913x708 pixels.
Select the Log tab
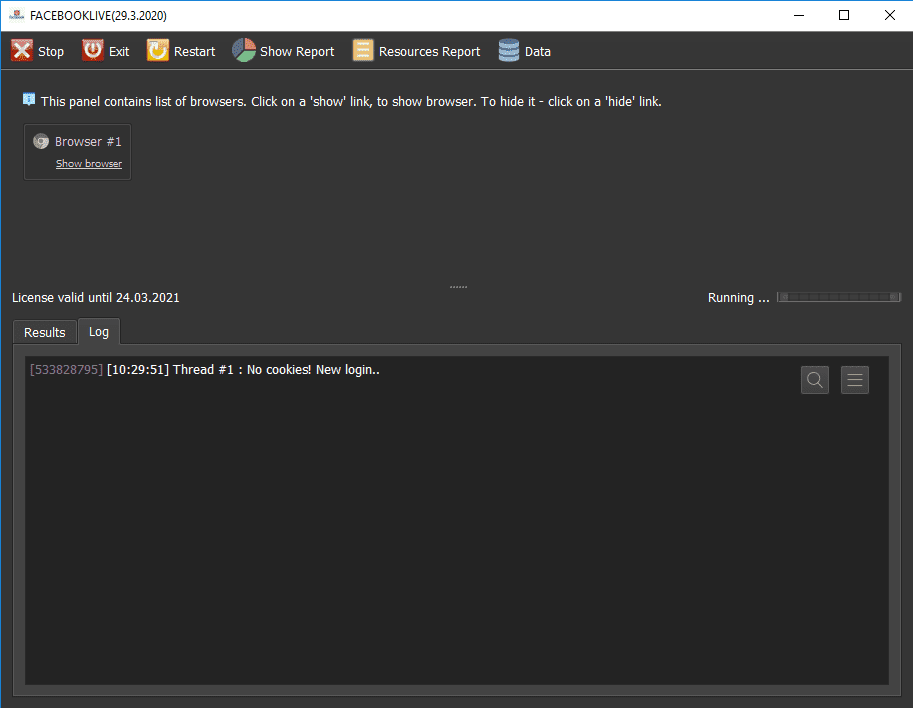tap(99, 331)
